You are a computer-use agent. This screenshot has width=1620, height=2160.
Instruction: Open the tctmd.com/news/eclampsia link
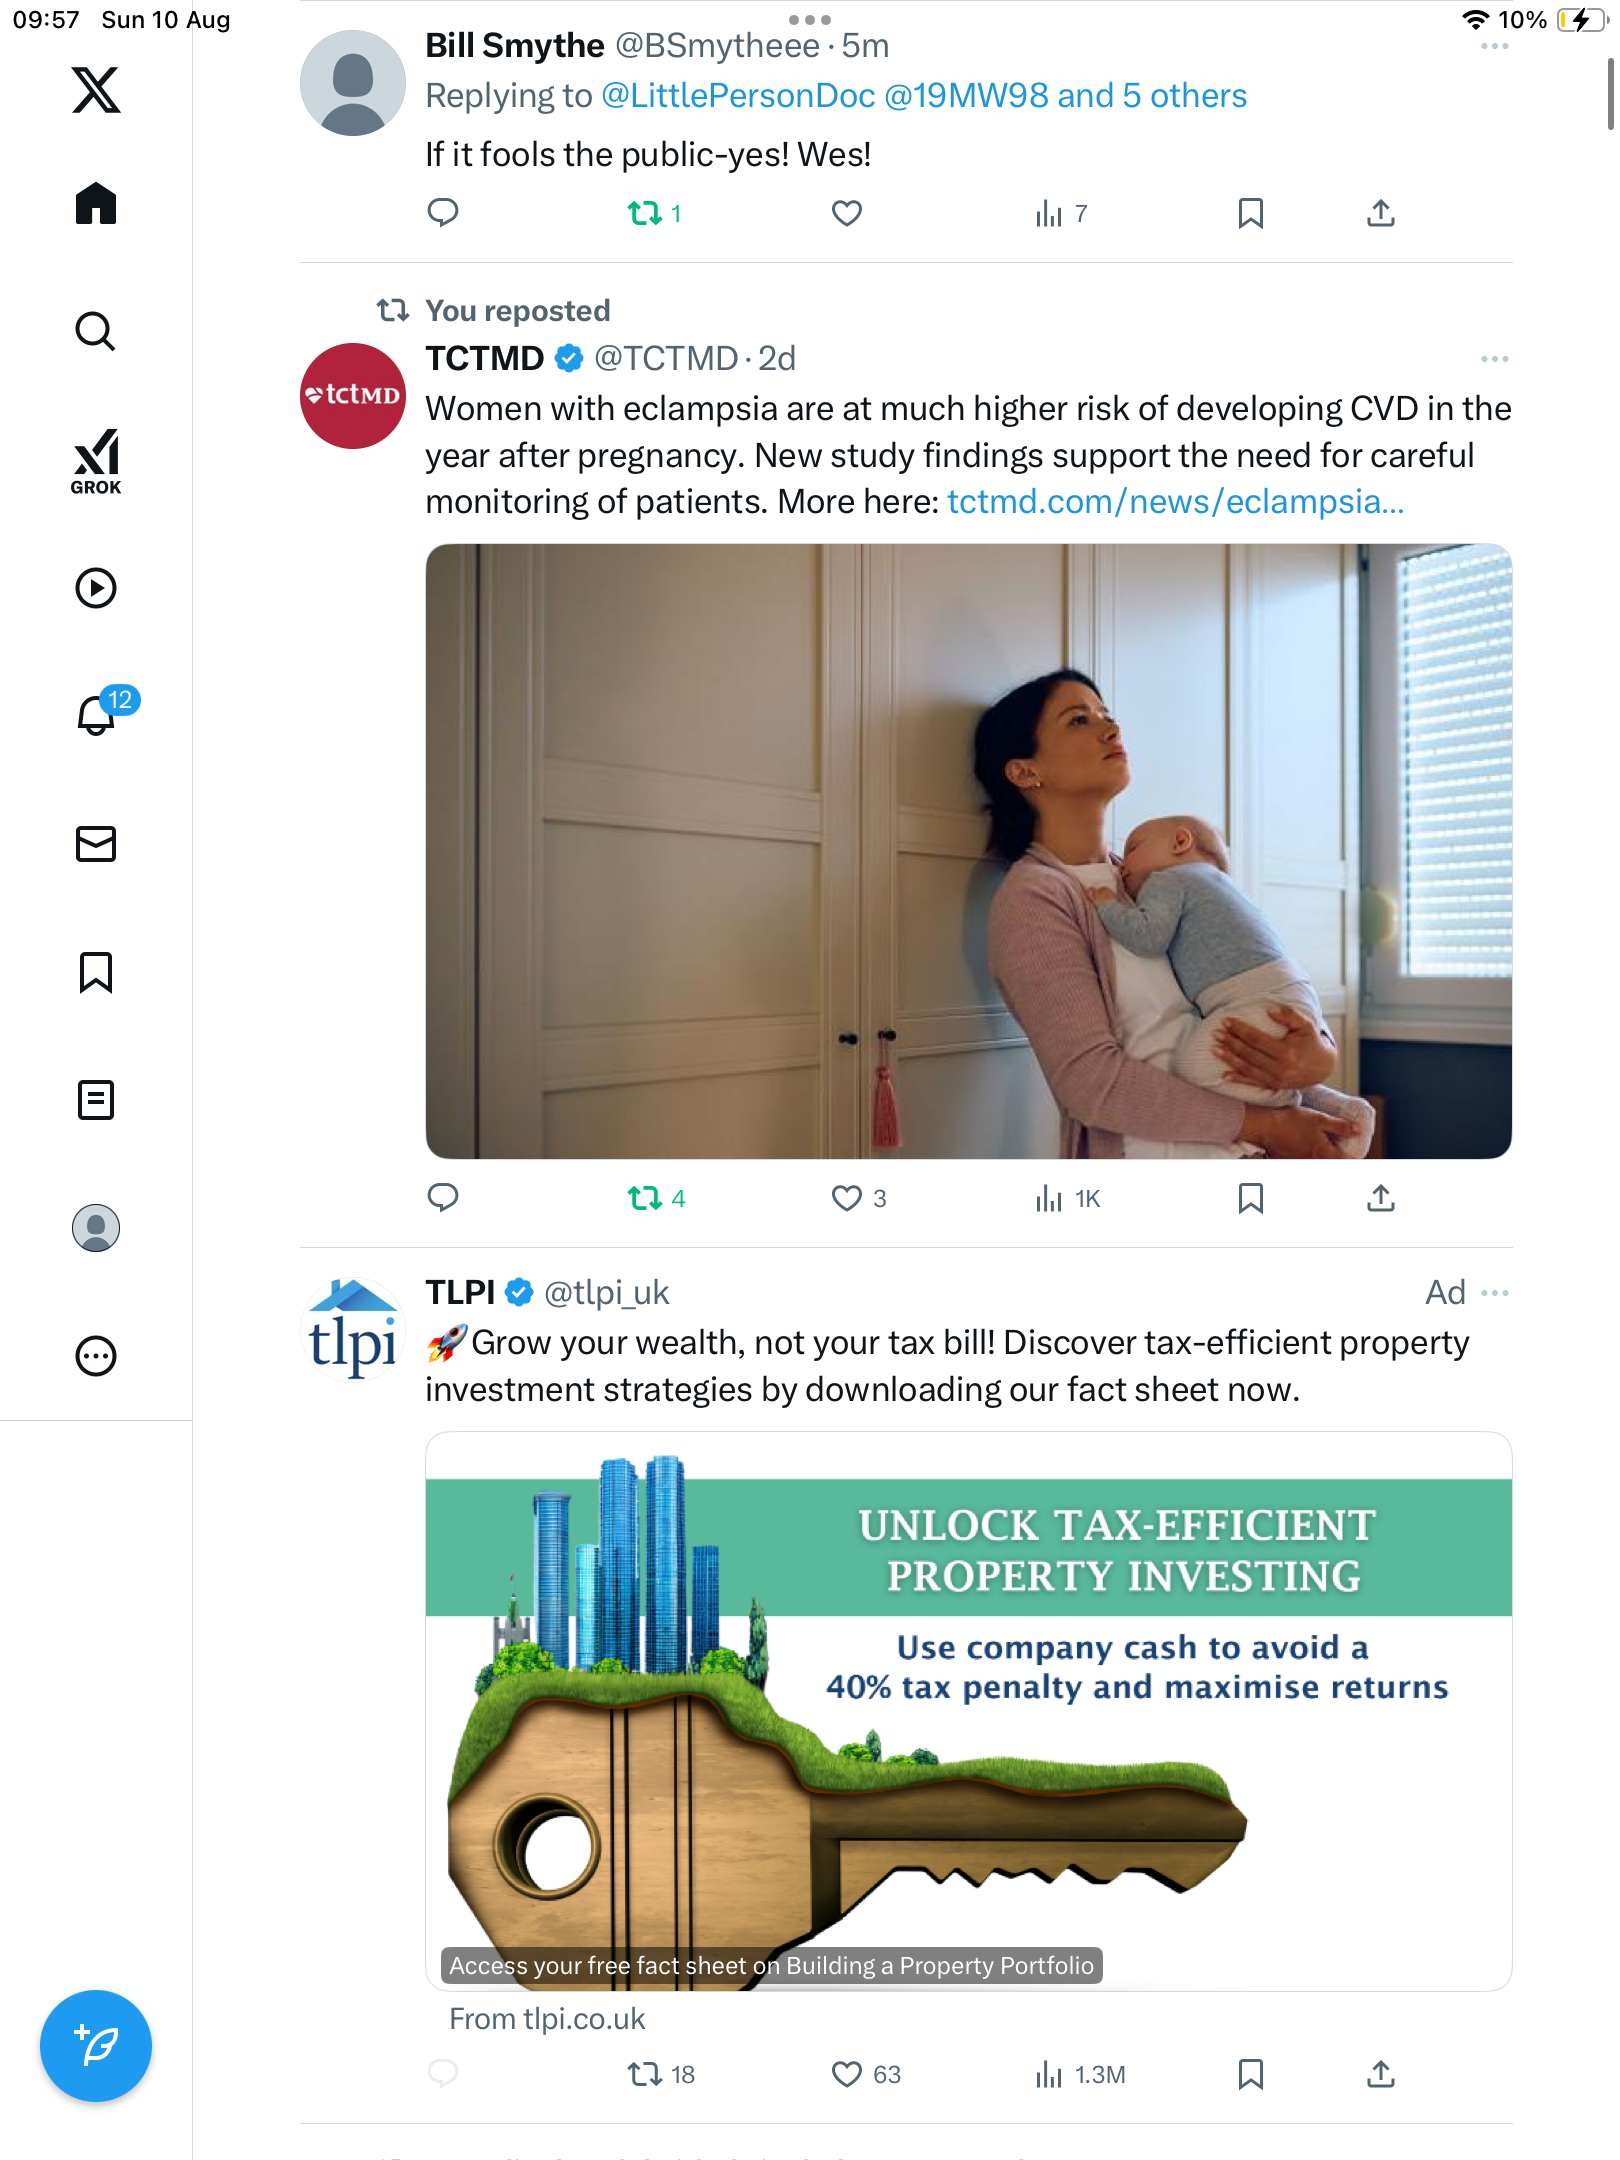coord(1176,502)
